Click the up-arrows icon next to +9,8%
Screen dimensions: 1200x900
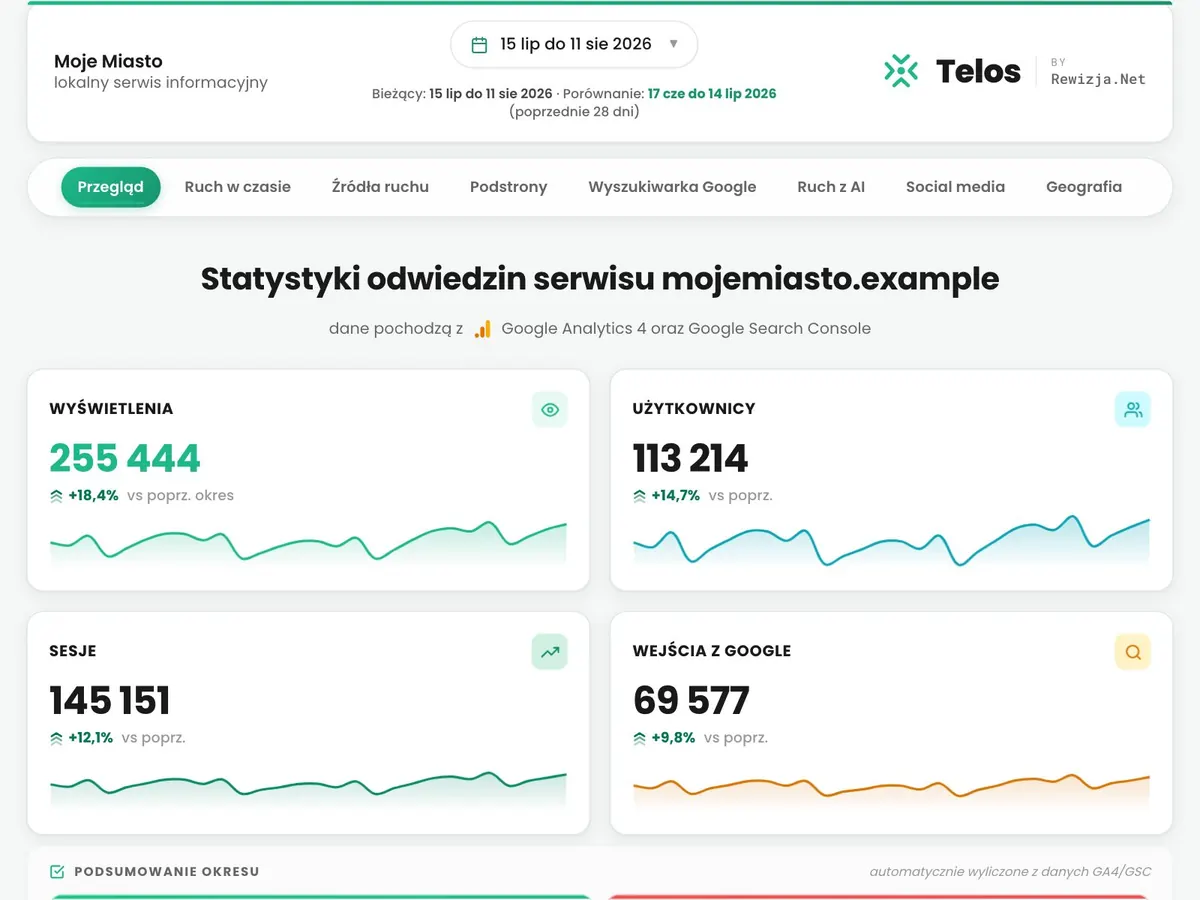640,738
